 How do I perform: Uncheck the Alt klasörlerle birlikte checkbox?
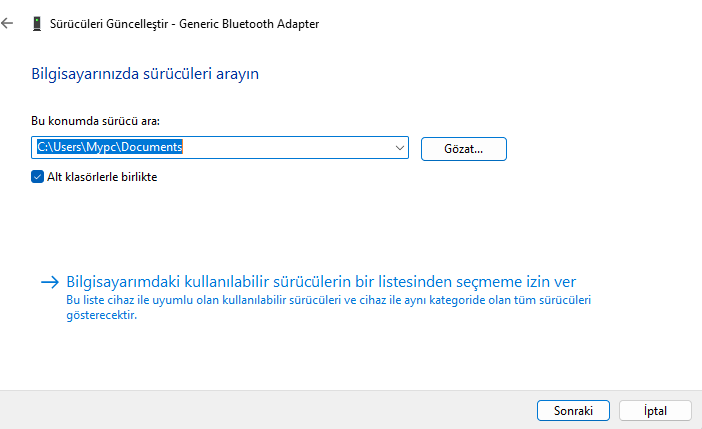coord(38,177)
